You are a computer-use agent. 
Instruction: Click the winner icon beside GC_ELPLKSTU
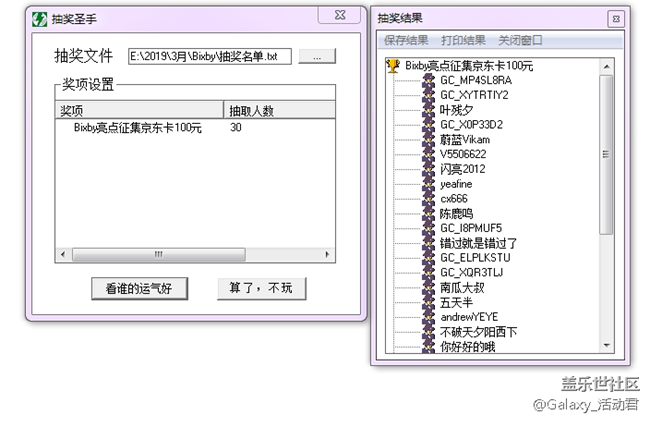(x=428, y=258)
